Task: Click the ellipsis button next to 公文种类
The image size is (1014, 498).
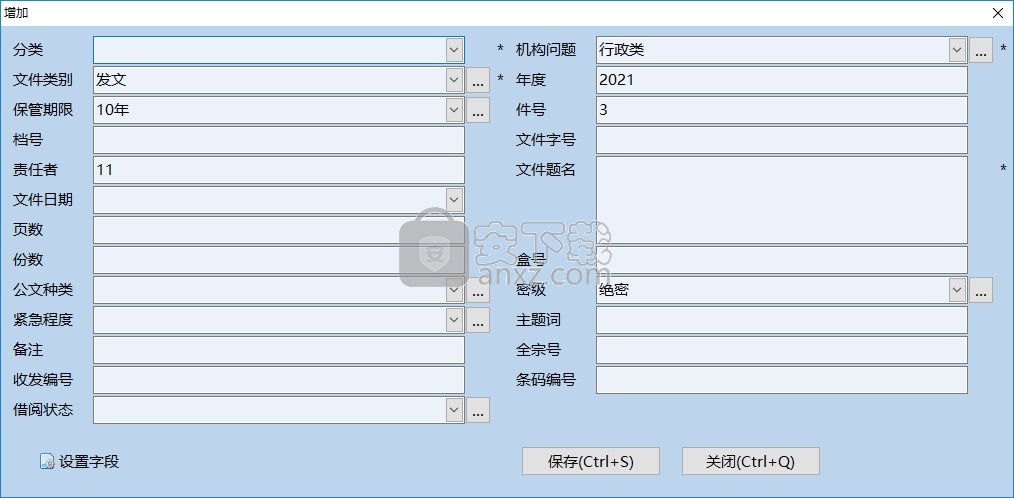Action: [478, 292]
